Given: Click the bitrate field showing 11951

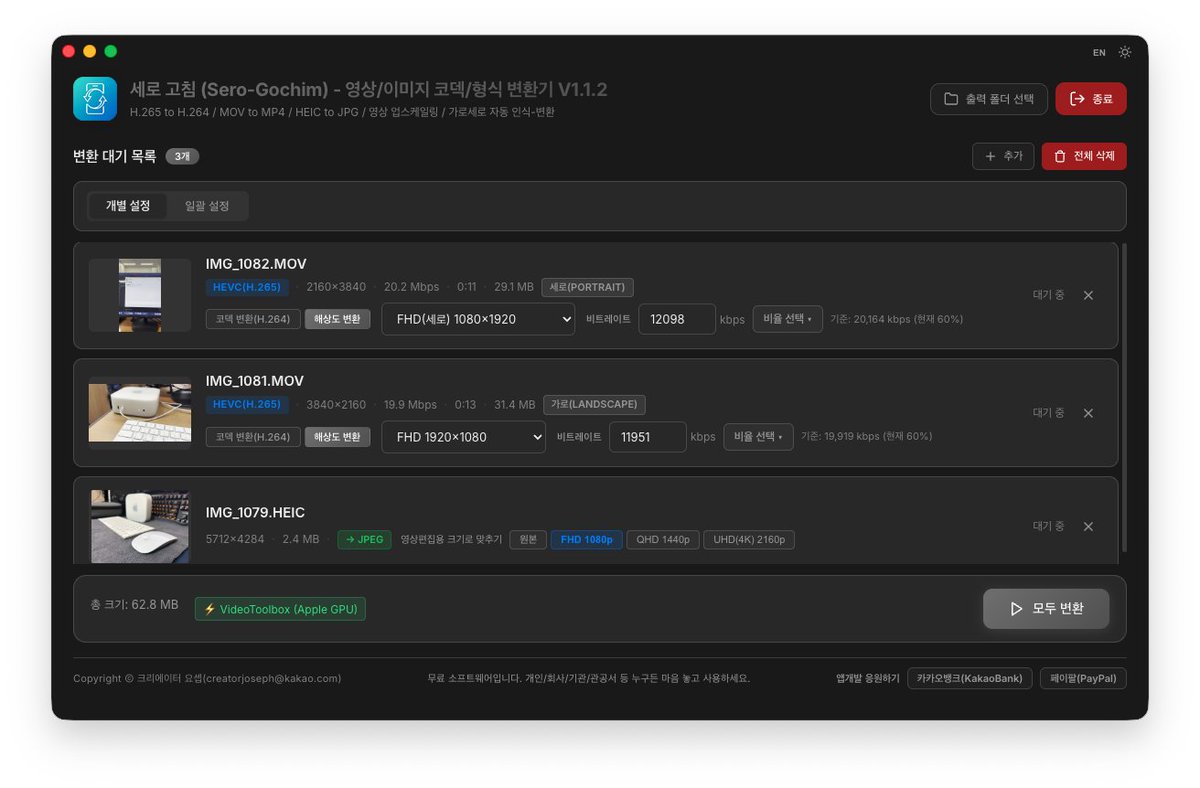Looking at the screenshot, I should [x=648, y=437].
